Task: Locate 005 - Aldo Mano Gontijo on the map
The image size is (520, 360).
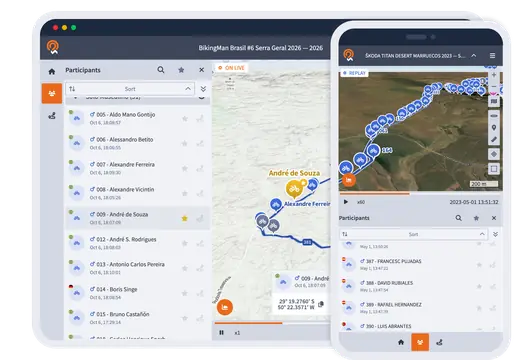Action: pos(200,118)
